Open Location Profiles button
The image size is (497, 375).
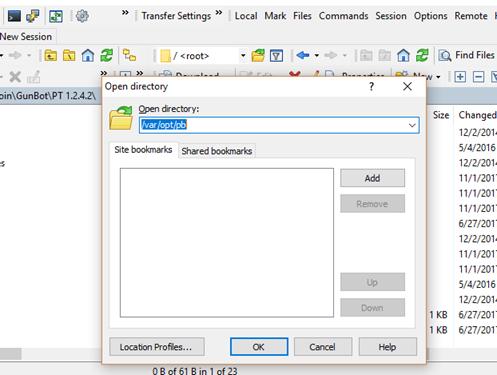click(156, 347)
